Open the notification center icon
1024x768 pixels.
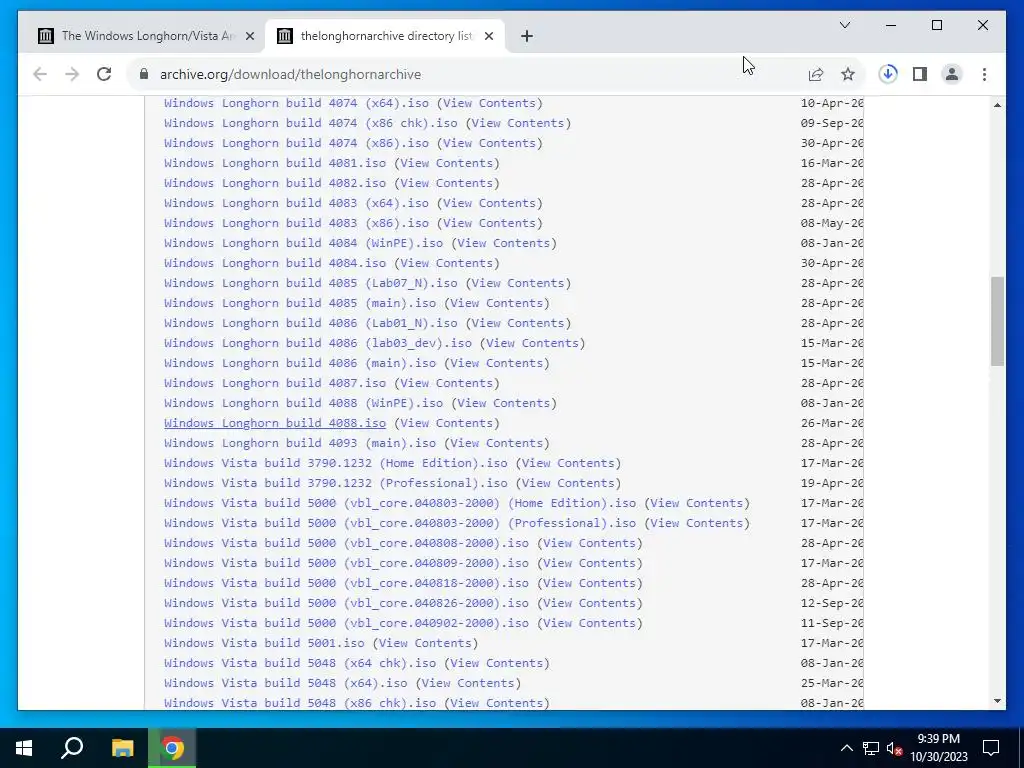click(x=991, y=748)
